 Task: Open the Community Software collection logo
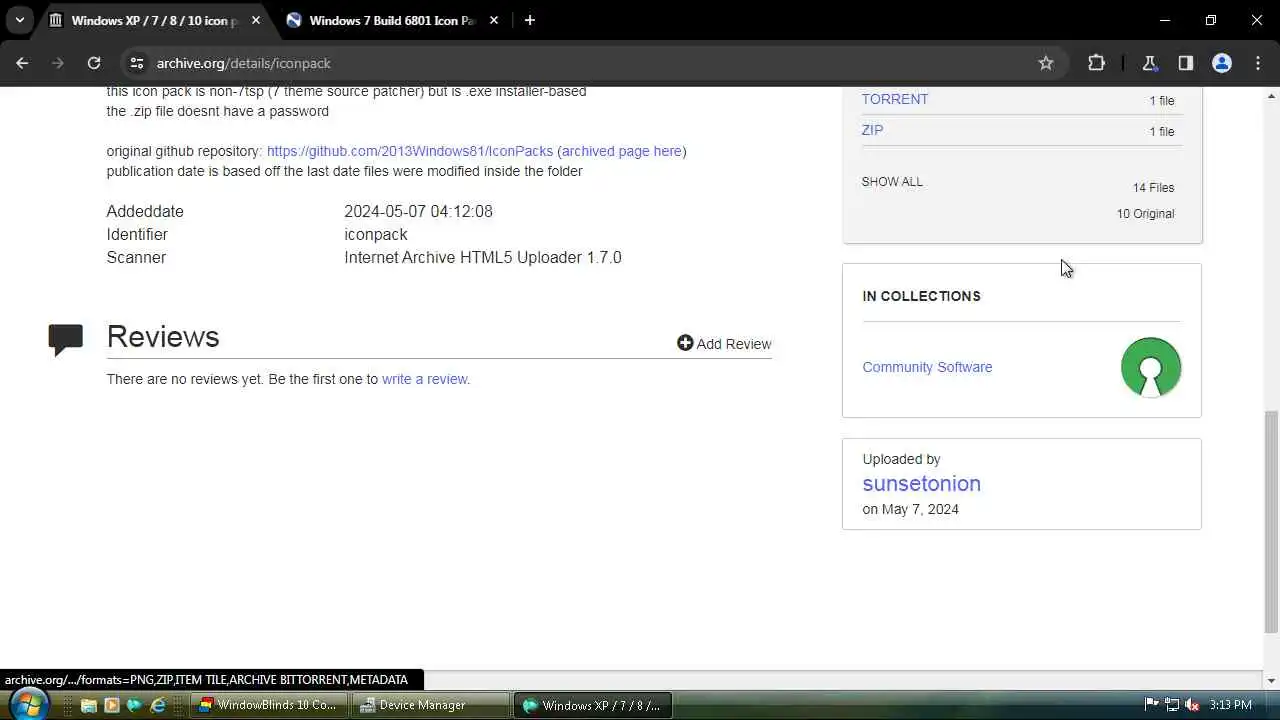pos(1151,367)
